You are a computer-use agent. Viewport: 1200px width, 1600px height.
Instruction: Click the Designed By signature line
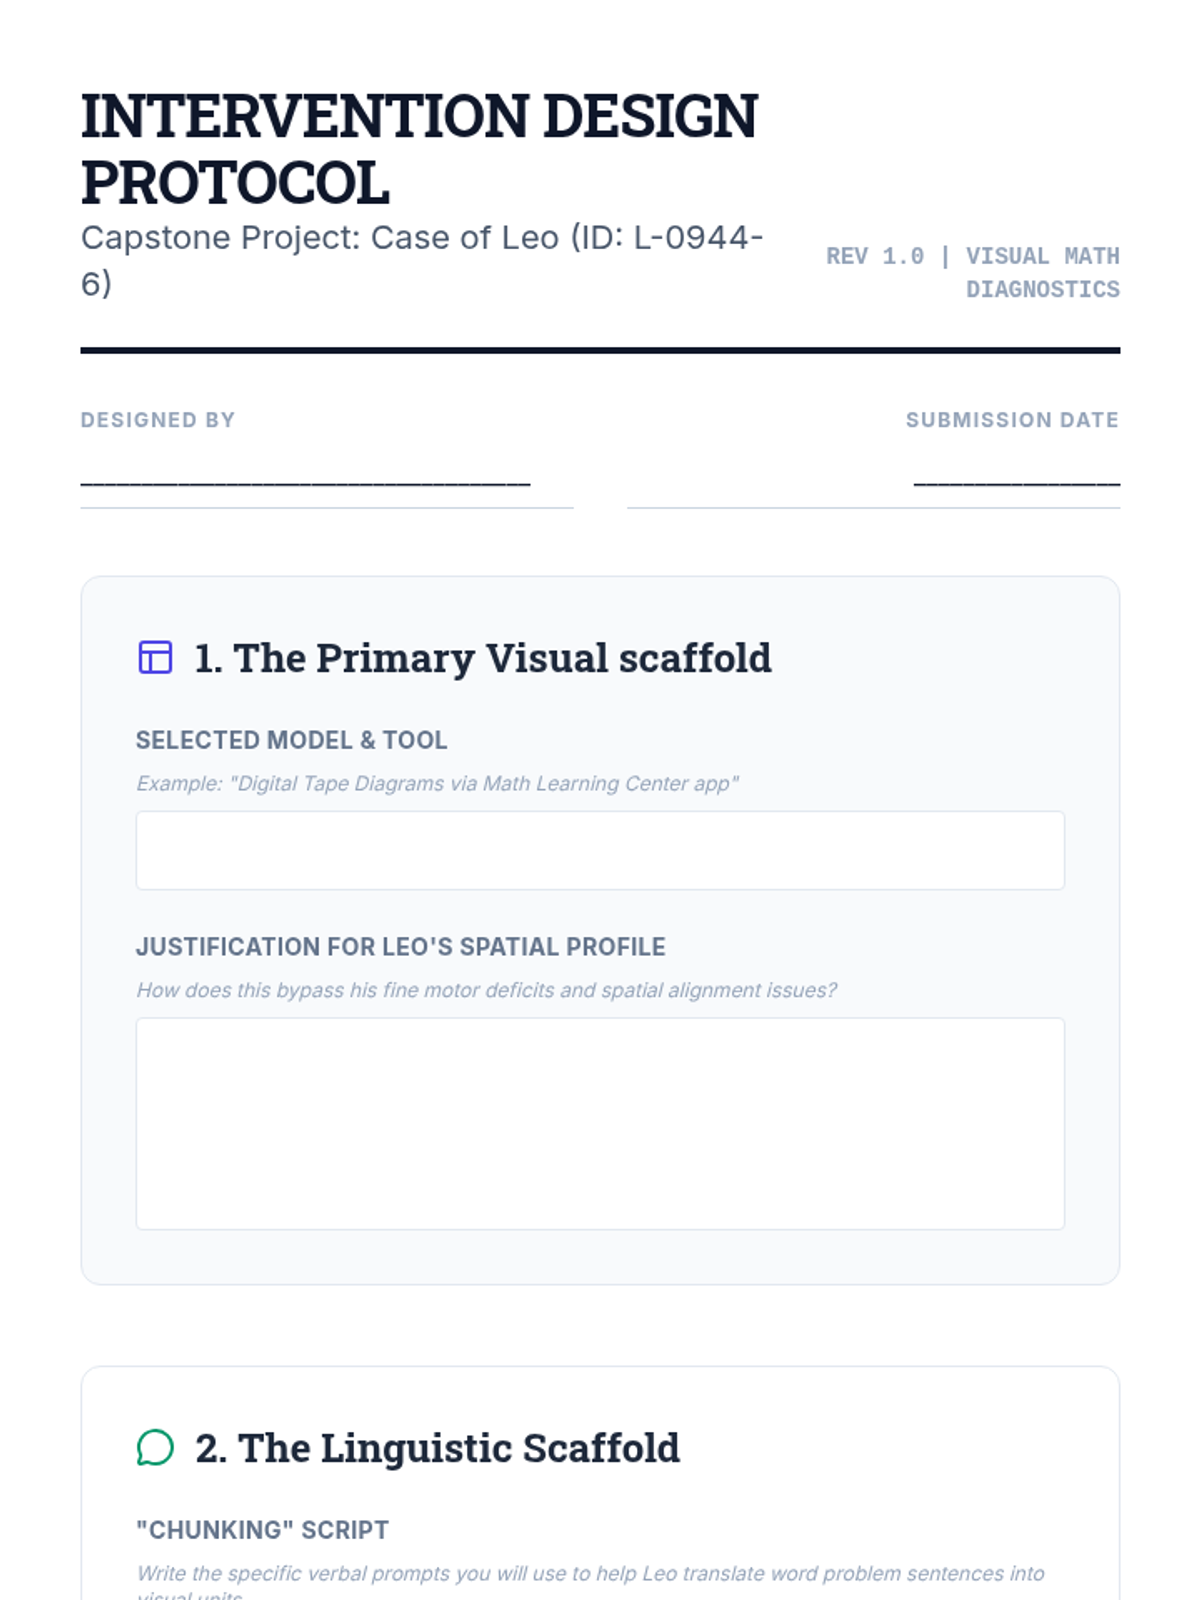point(305,481)
